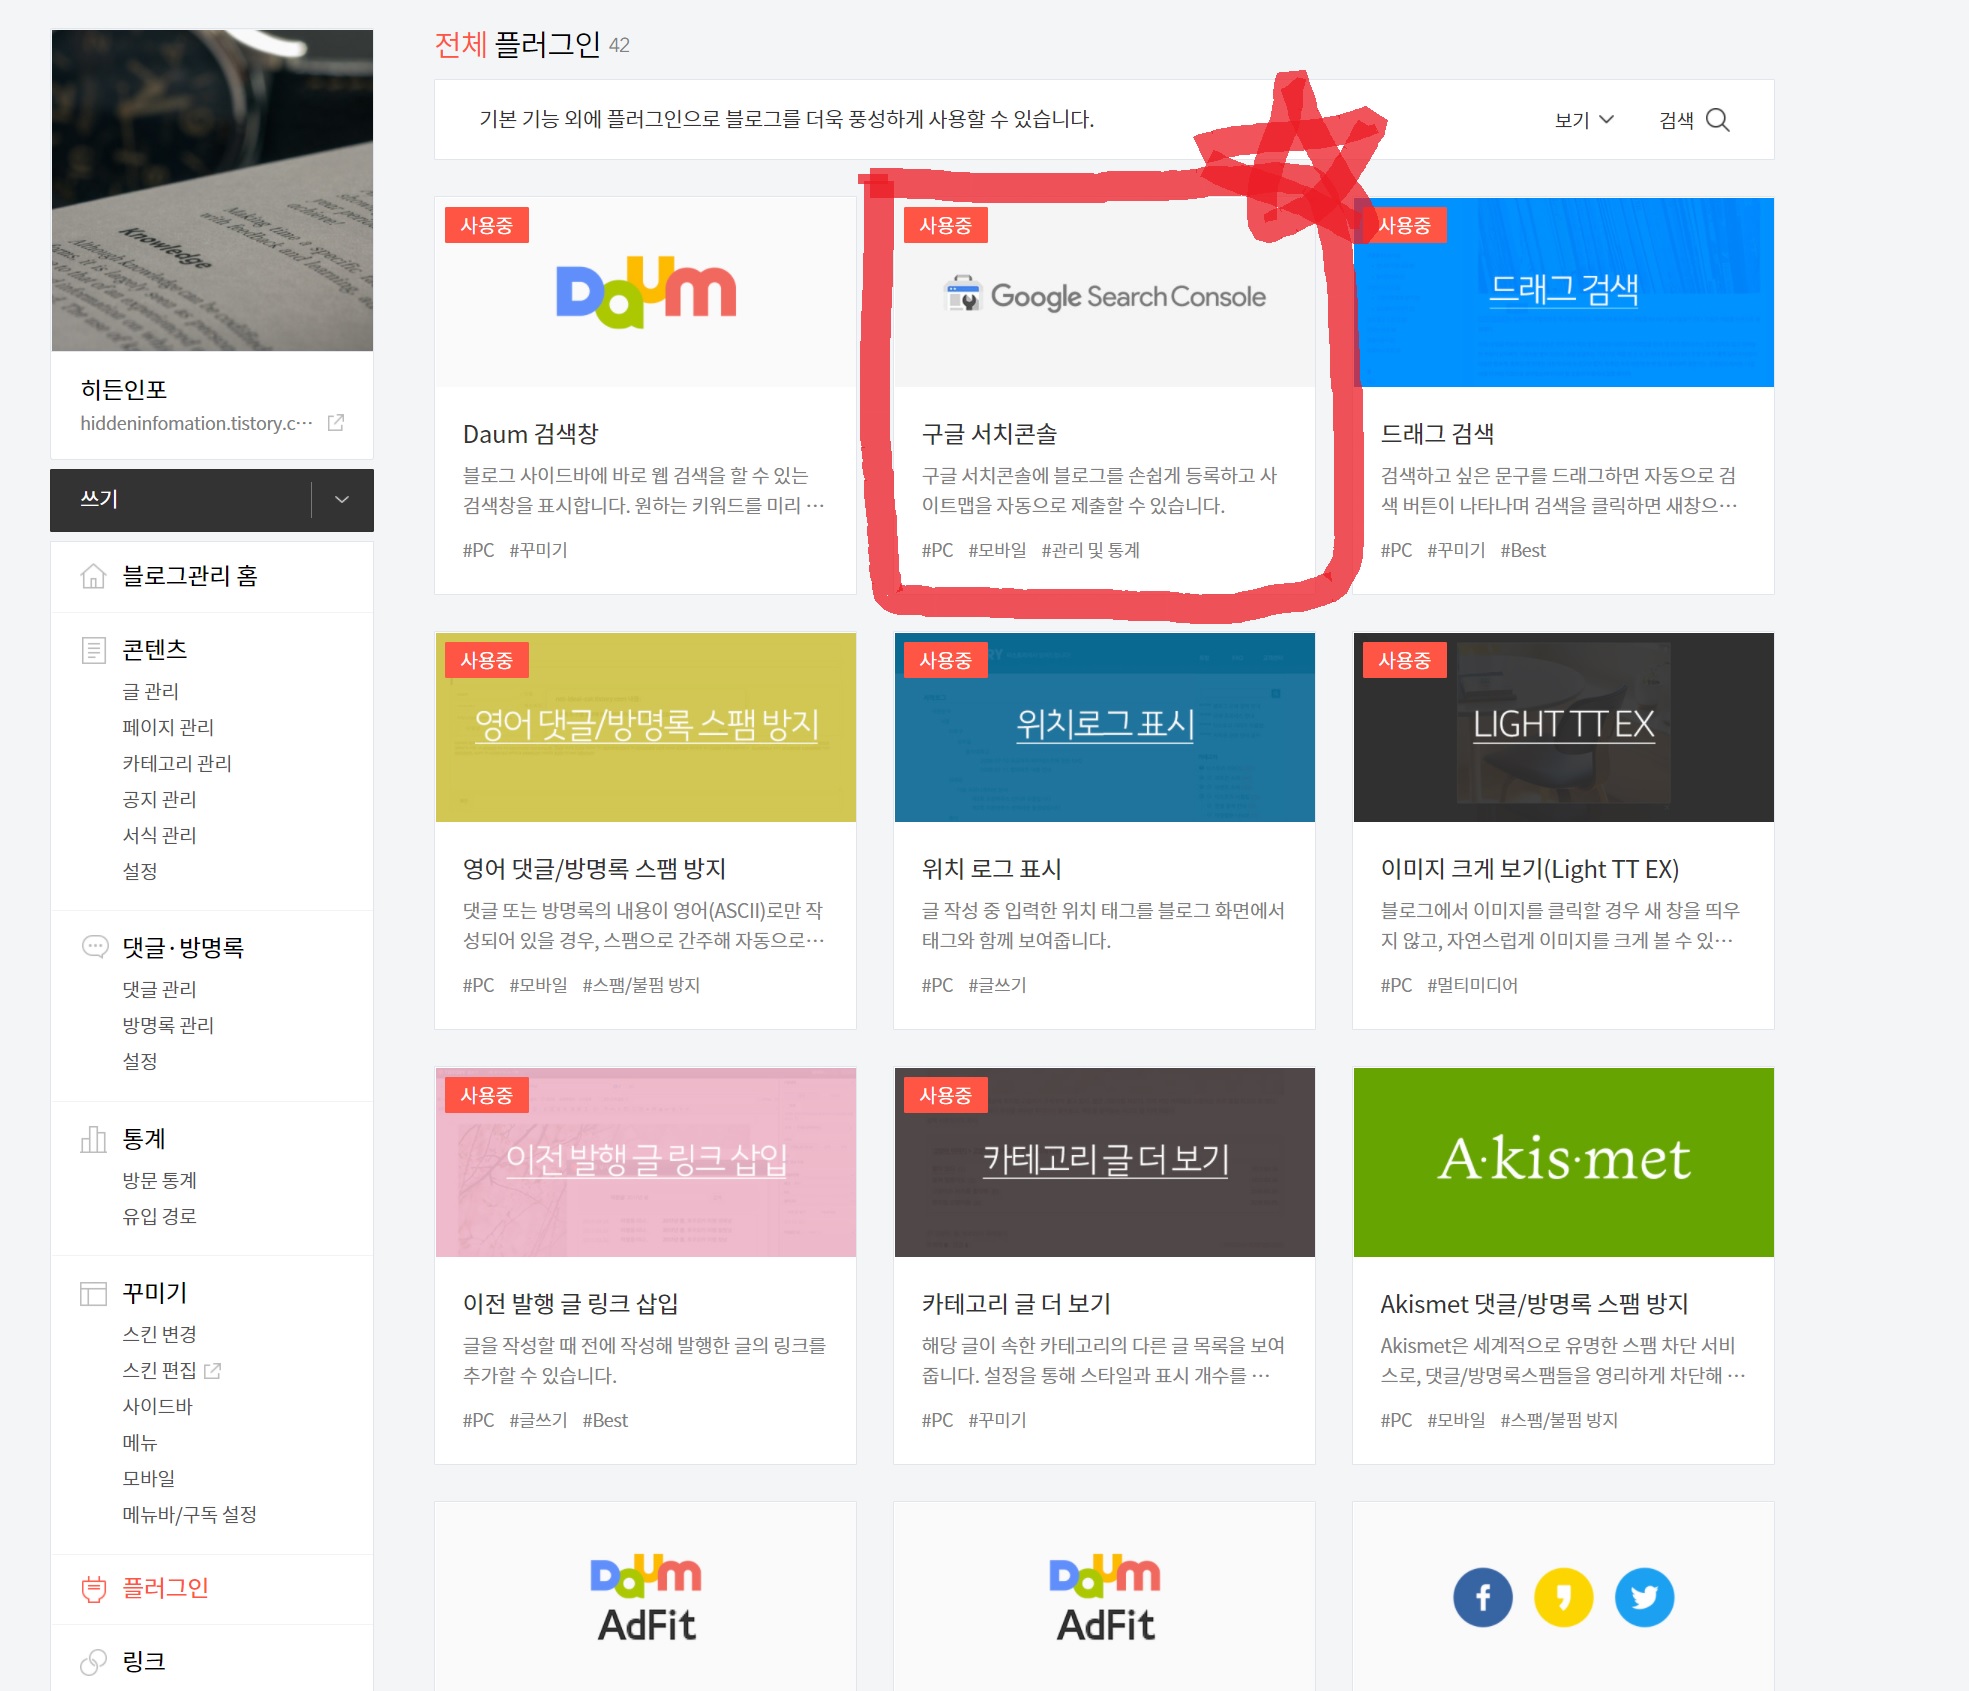The width and height of the screenshot is (1969, 1691).
Task: Click the 꾸미기 layout icon
Action: [93, 1293]
